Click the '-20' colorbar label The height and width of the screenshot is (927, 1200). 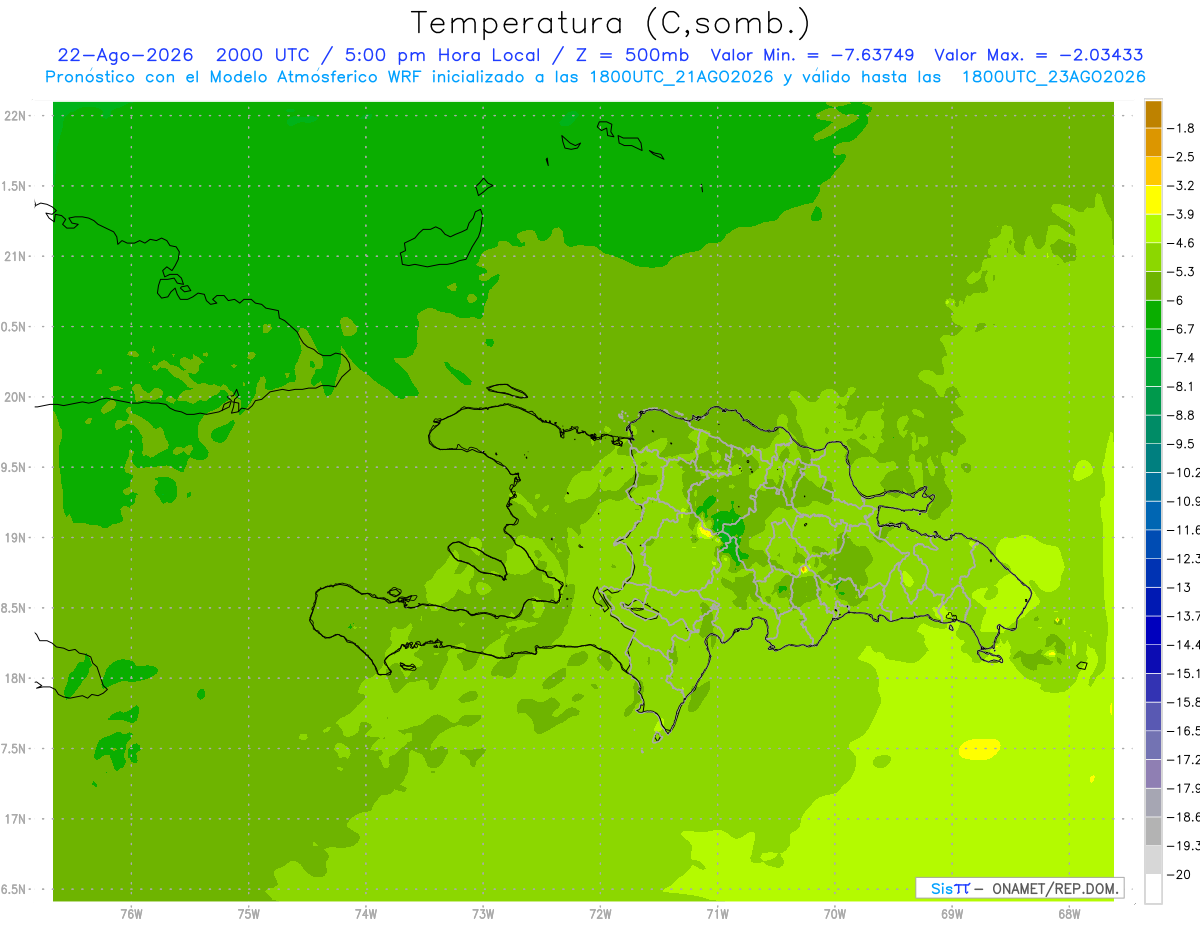(1179, 874)
